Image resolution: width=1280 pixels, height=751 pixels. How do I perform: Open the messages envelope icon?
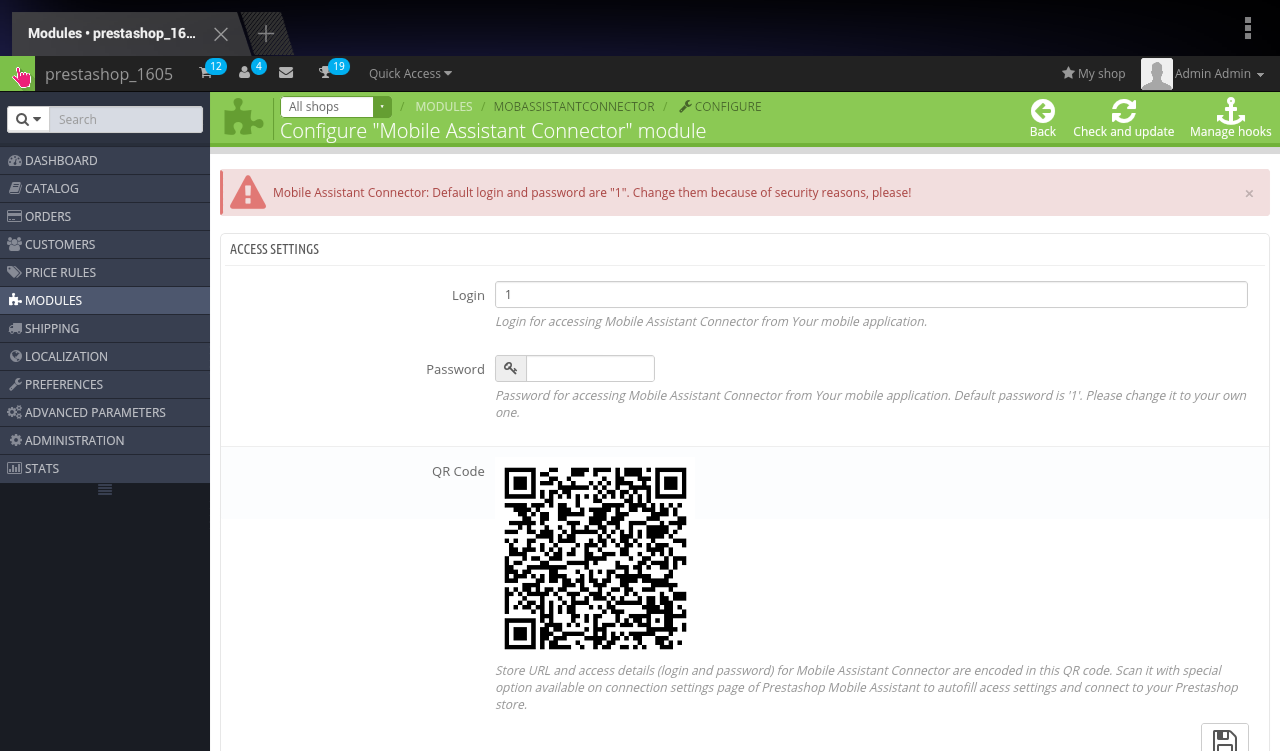[x=286, y=73]
